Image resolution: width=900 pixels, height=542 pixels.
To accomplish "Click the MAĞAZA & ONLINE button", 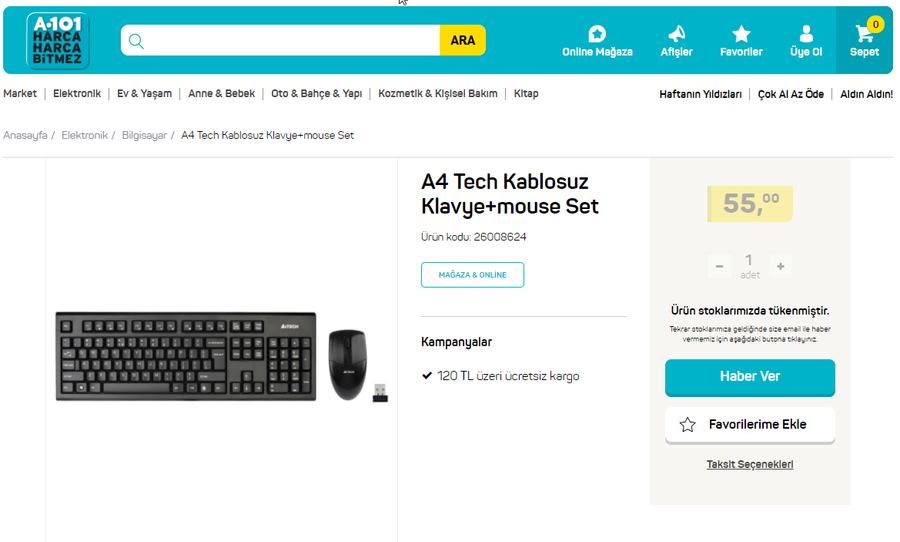I will click(472, 275).
